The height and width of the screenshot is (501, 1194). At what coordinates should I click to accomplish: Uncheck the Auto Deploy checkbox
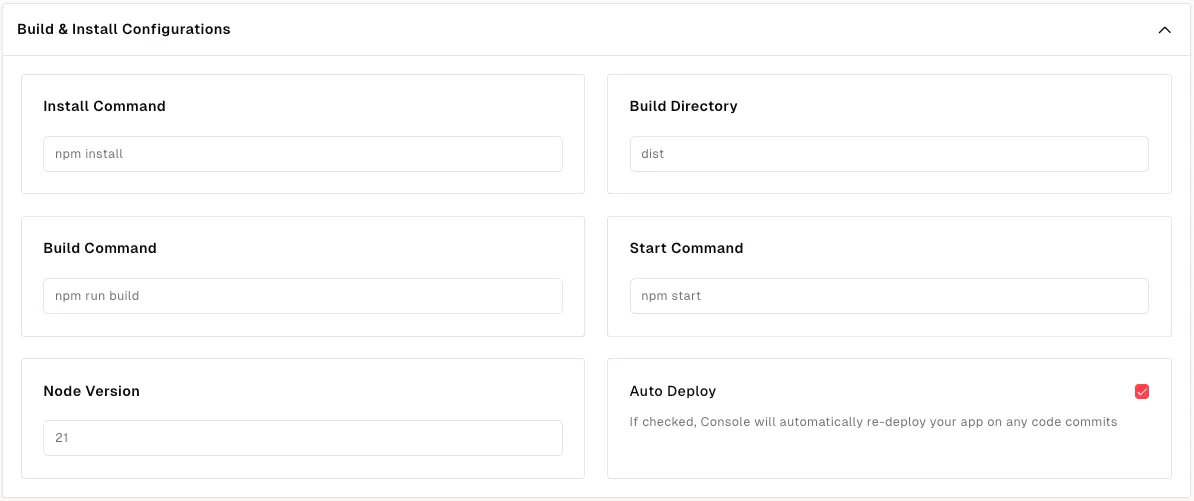[1142, 392]
